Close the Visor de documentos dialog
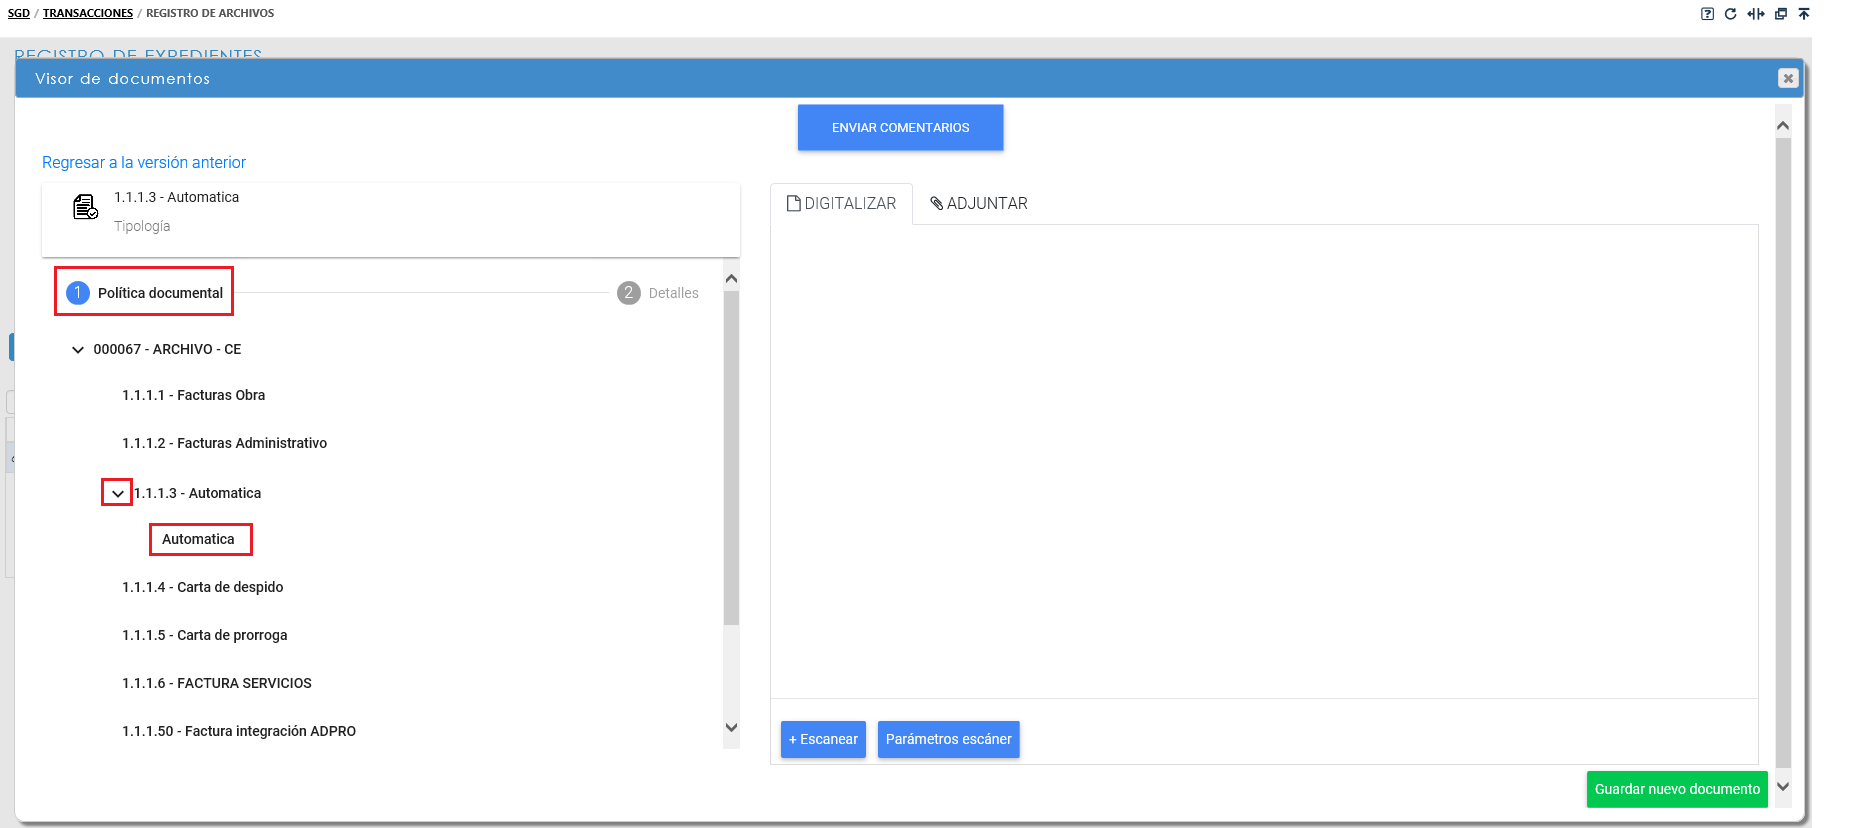This screenshot has height=828, width=1875. 1788,78
